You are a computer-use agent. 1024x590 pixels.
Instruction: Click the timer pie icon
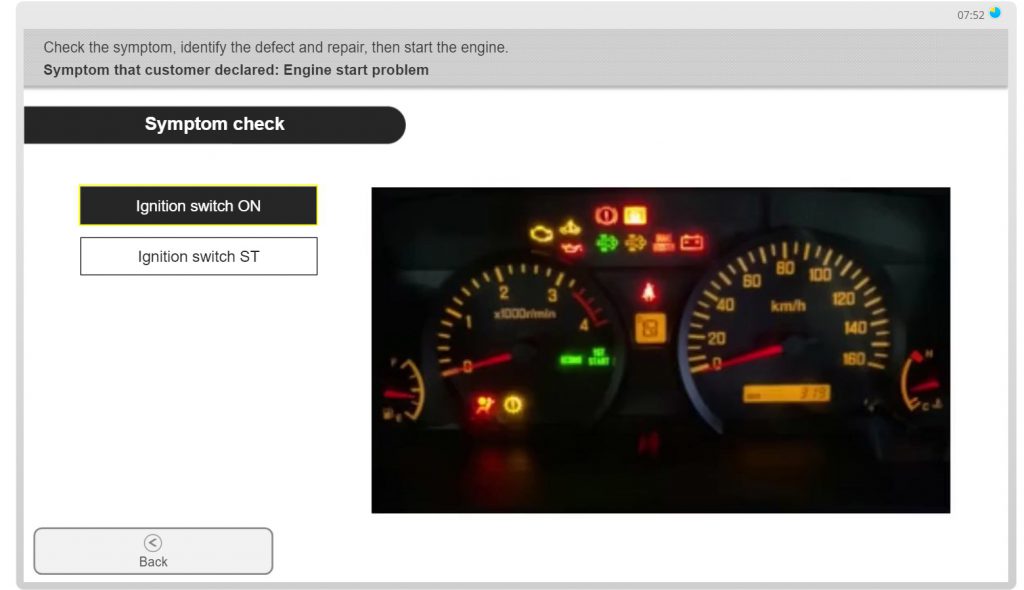[995, 14]
